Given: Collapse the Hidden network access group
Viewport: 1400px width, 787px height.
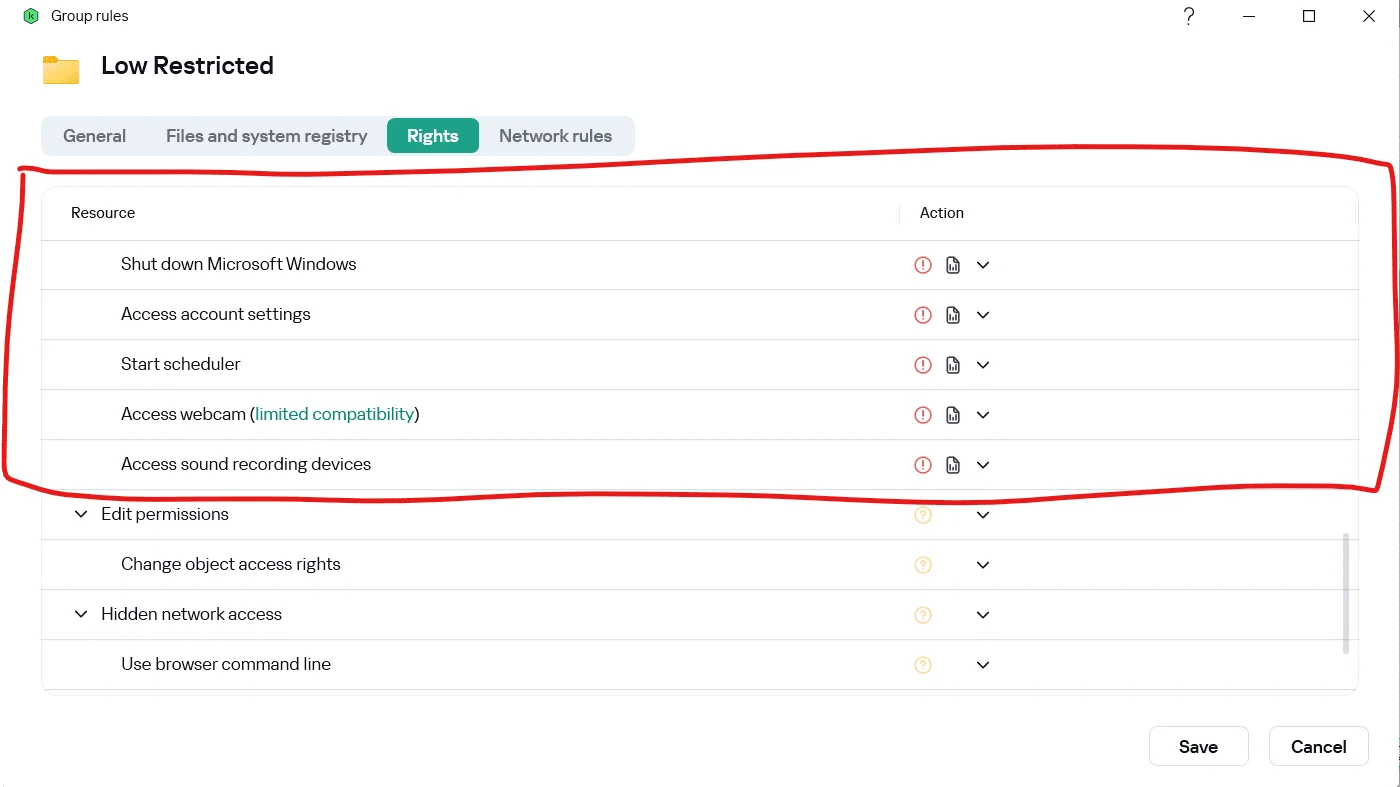Looking at the screenshot, I should 81,614.
